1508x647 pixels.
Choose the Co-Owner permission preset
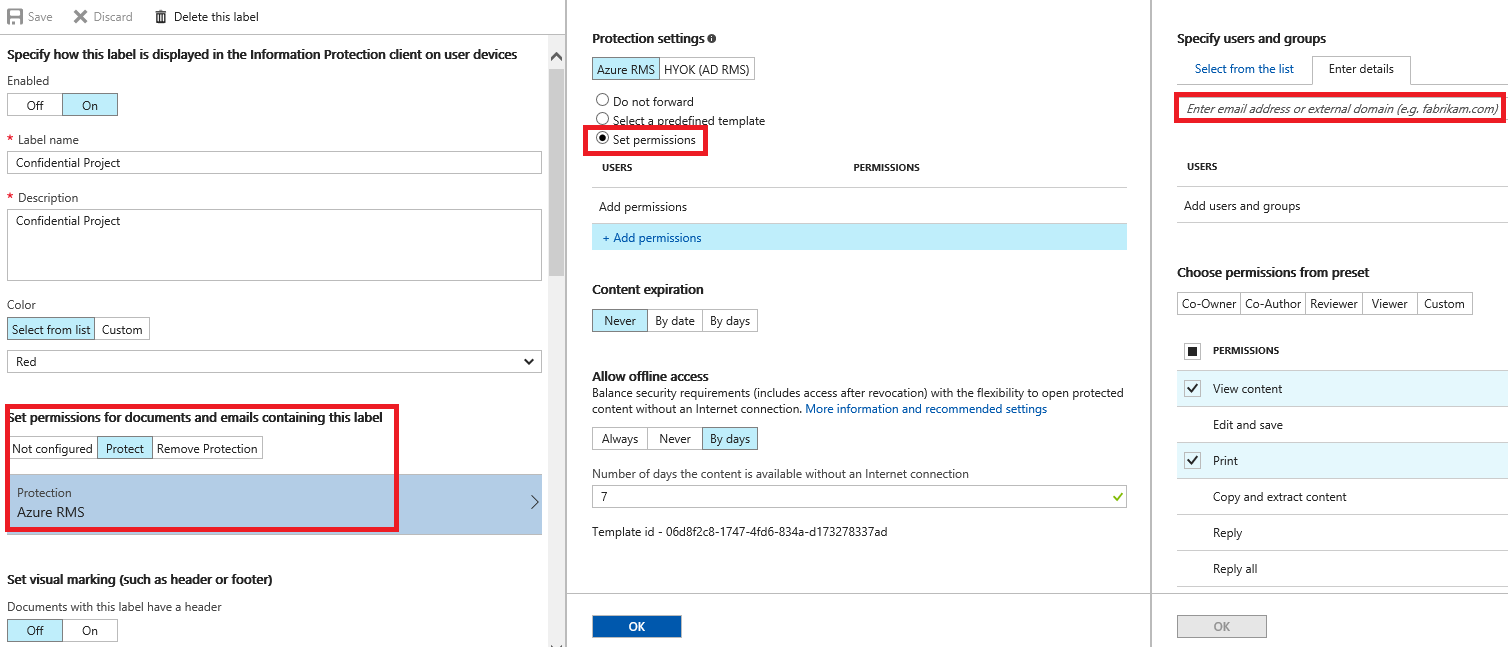[x=1208, y=304]
